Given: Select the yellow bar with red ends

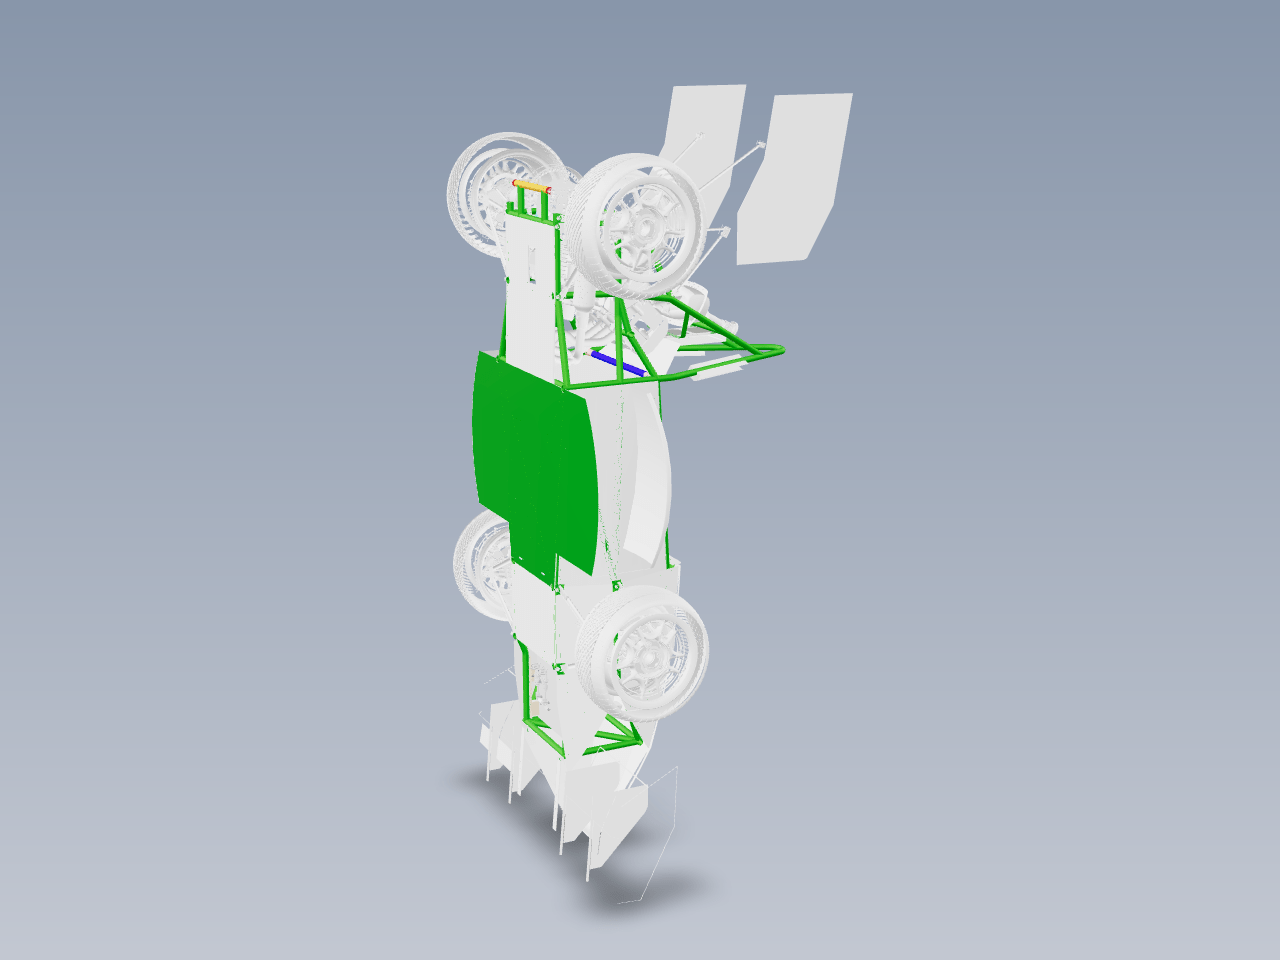Looking at the screenshot, I should point(532,187).
